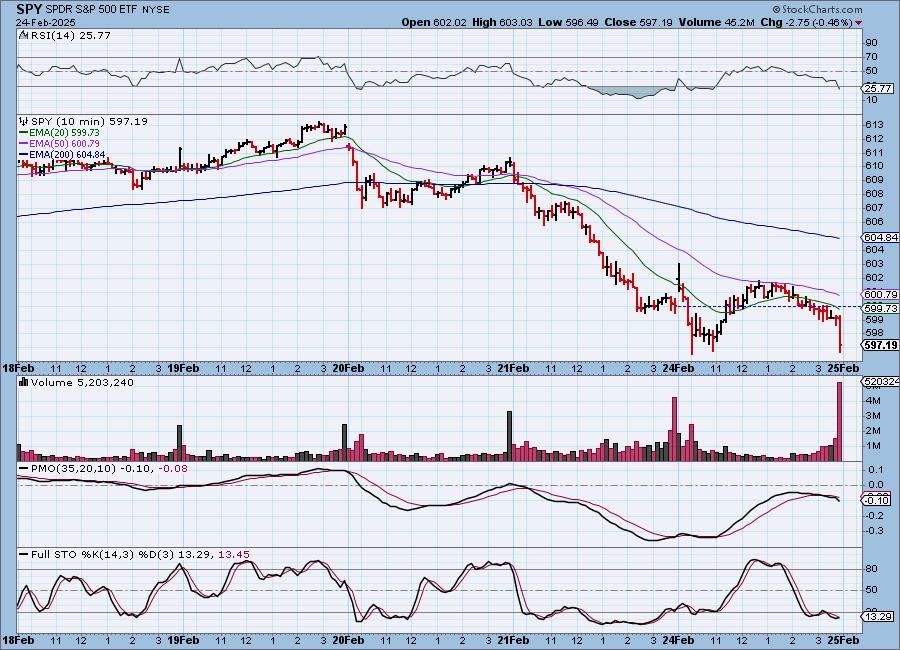The height and width of the screenshot is (650, 900).
Task: Click the RSI(14) legend line icon
Action: [24, 36]
